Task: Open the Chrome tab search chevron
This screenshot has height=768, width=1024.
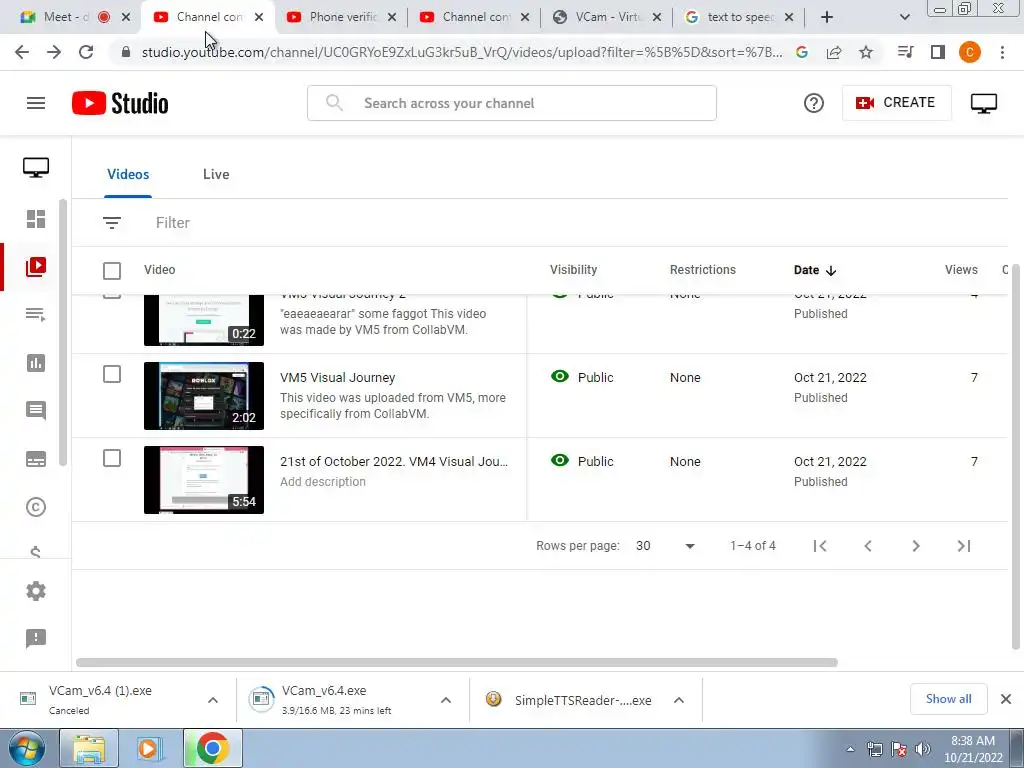Action: click(x=904, y=17)
